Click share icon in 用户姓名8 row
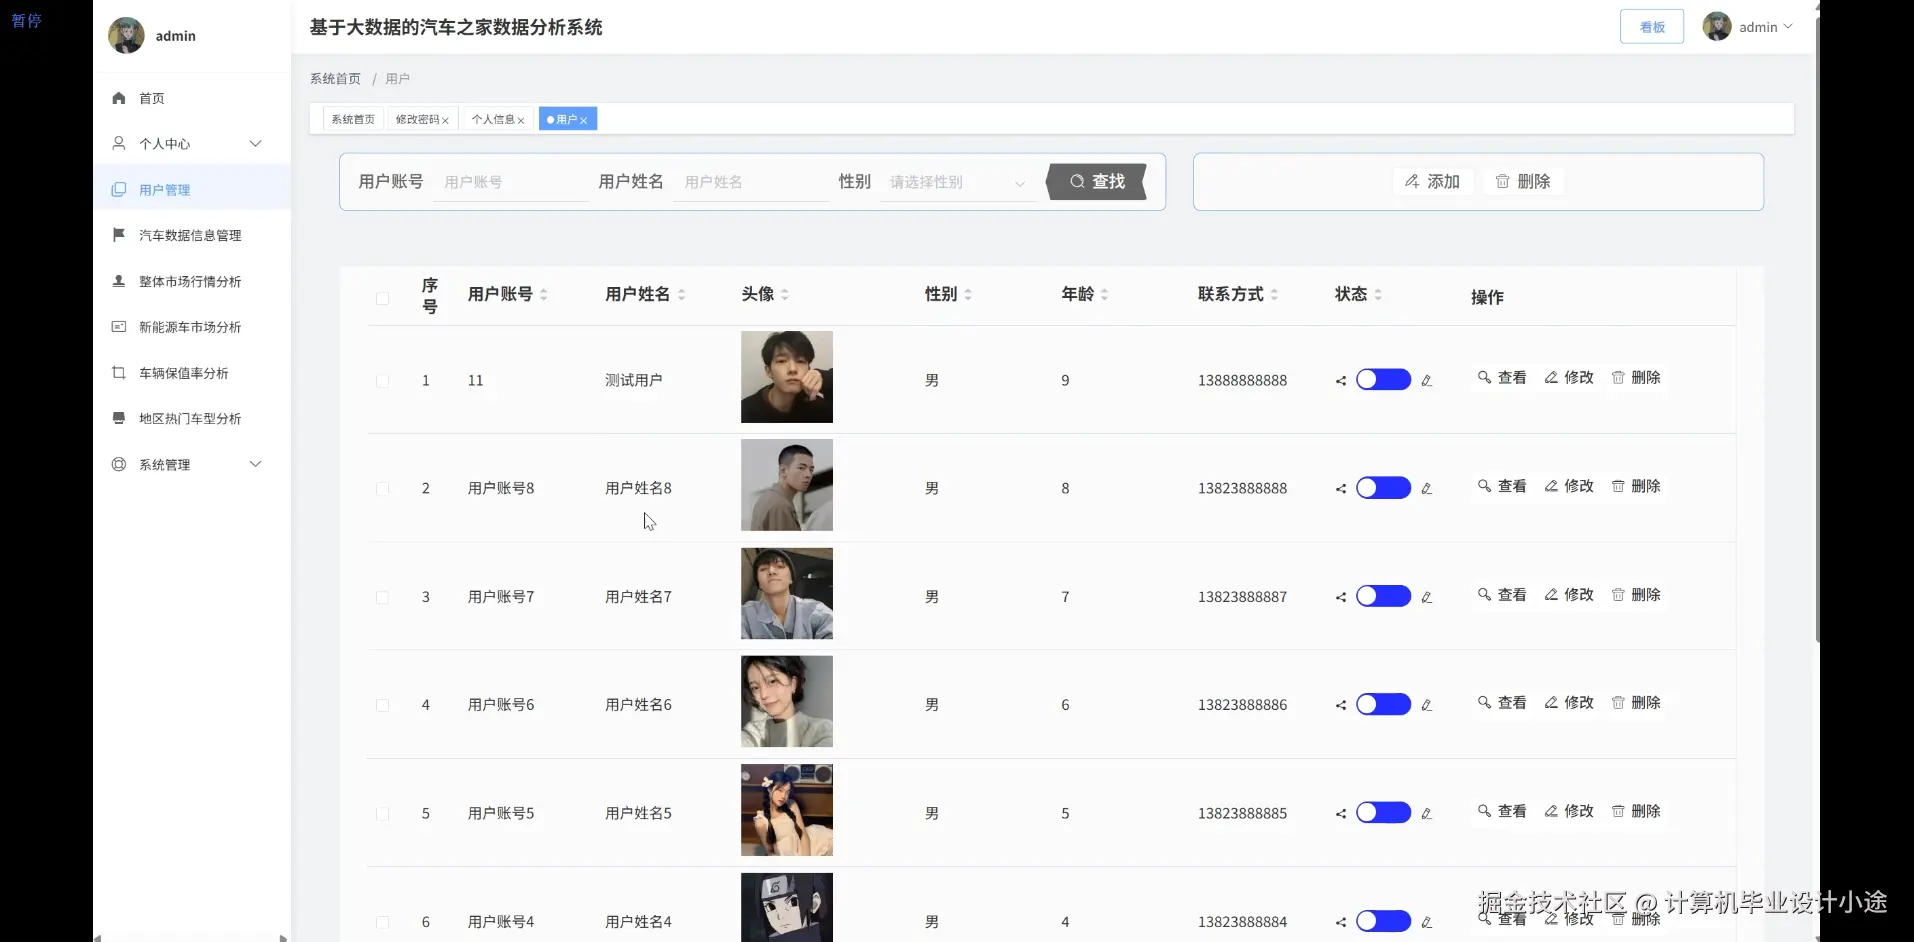This screenshot has height=942, width=1914. 1341,488
